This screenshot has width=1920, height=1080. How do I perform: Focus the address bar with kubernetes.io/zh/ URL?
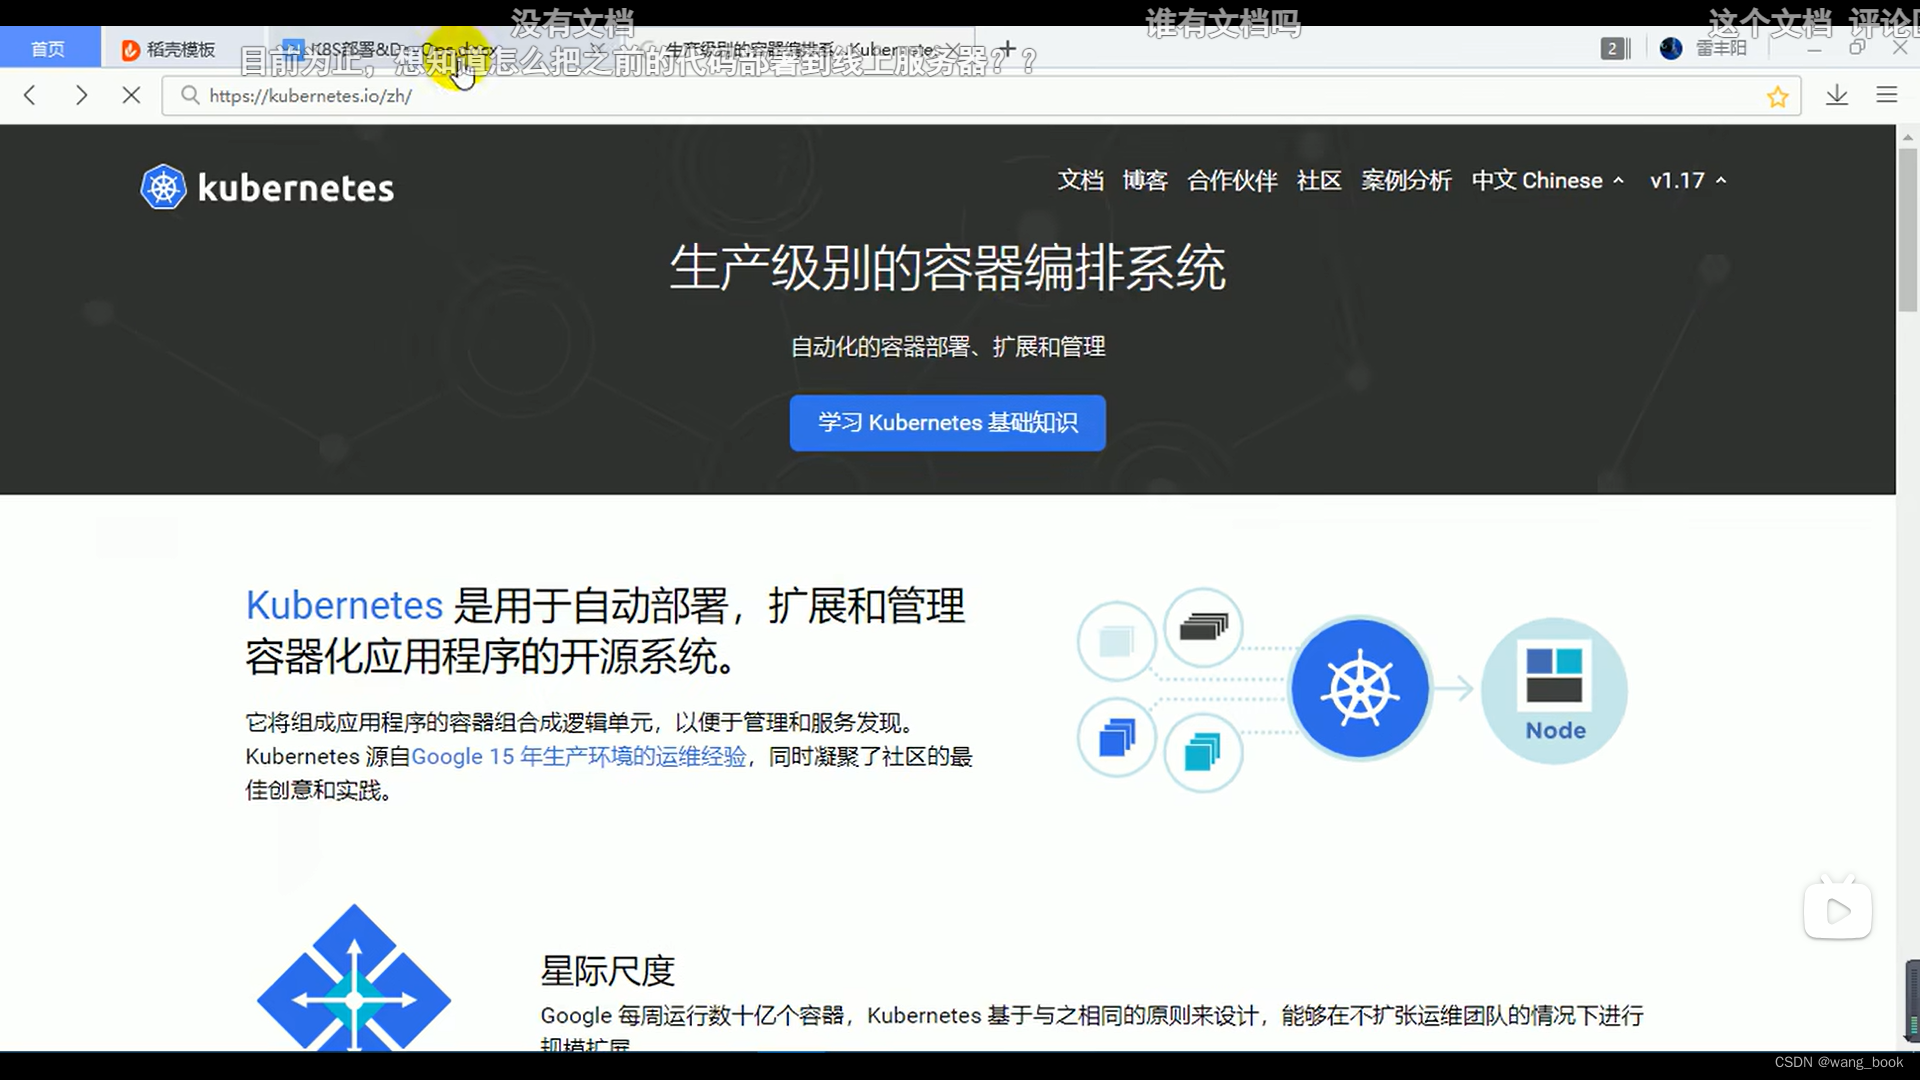(981, 96)
